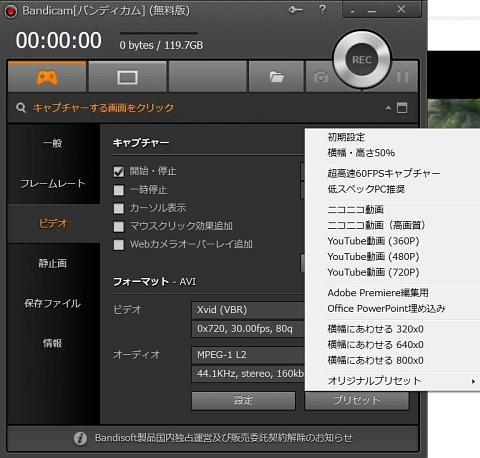The width and height of the screenshot is (480, 458).
Task: Select Adobe Premiere編集用 preset
Action: 393,293
